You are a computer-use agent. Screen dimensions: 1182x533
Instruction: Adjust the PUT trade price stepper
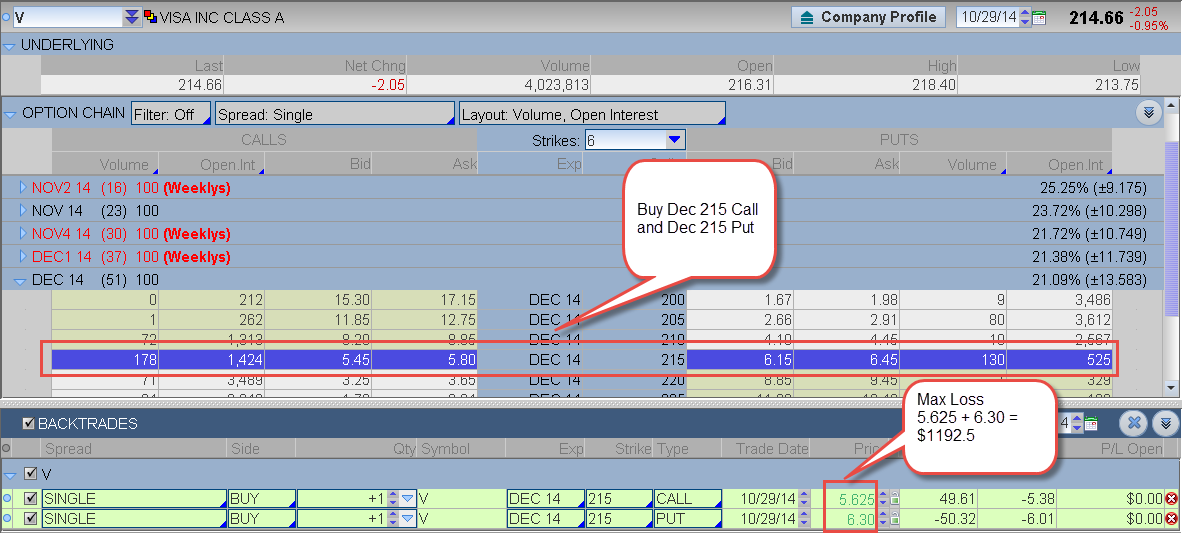(x=883, y=519)
